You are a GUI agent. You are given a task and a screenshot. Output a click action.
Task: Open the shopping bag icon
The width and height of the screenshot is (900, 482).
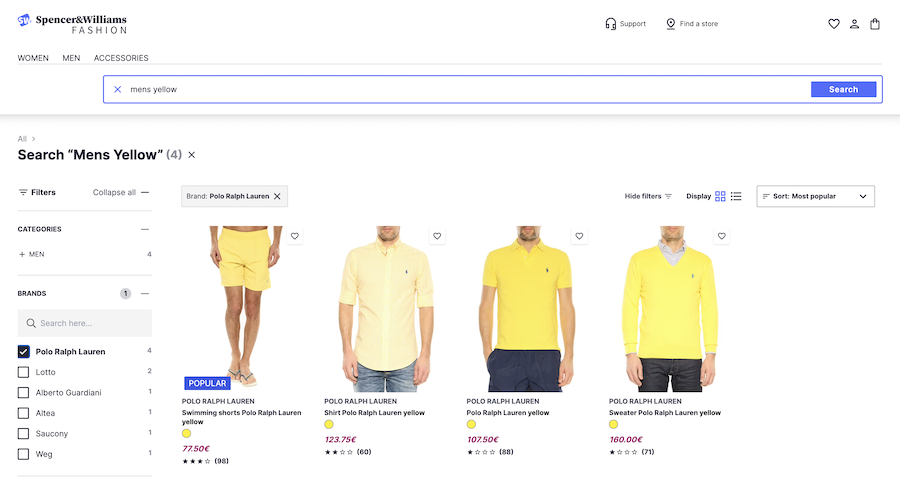875,24
